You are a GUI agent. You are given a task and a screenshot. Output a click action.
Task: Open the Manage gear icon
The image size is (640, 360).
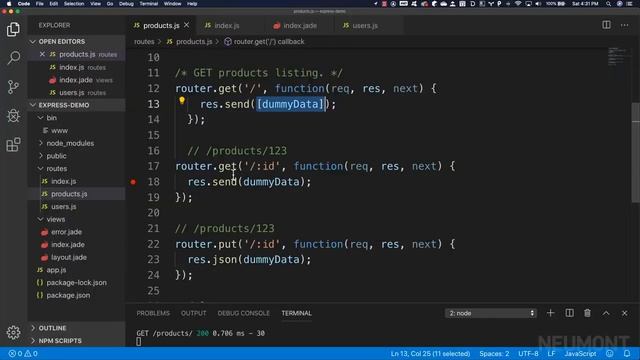(x=13, y=332)
